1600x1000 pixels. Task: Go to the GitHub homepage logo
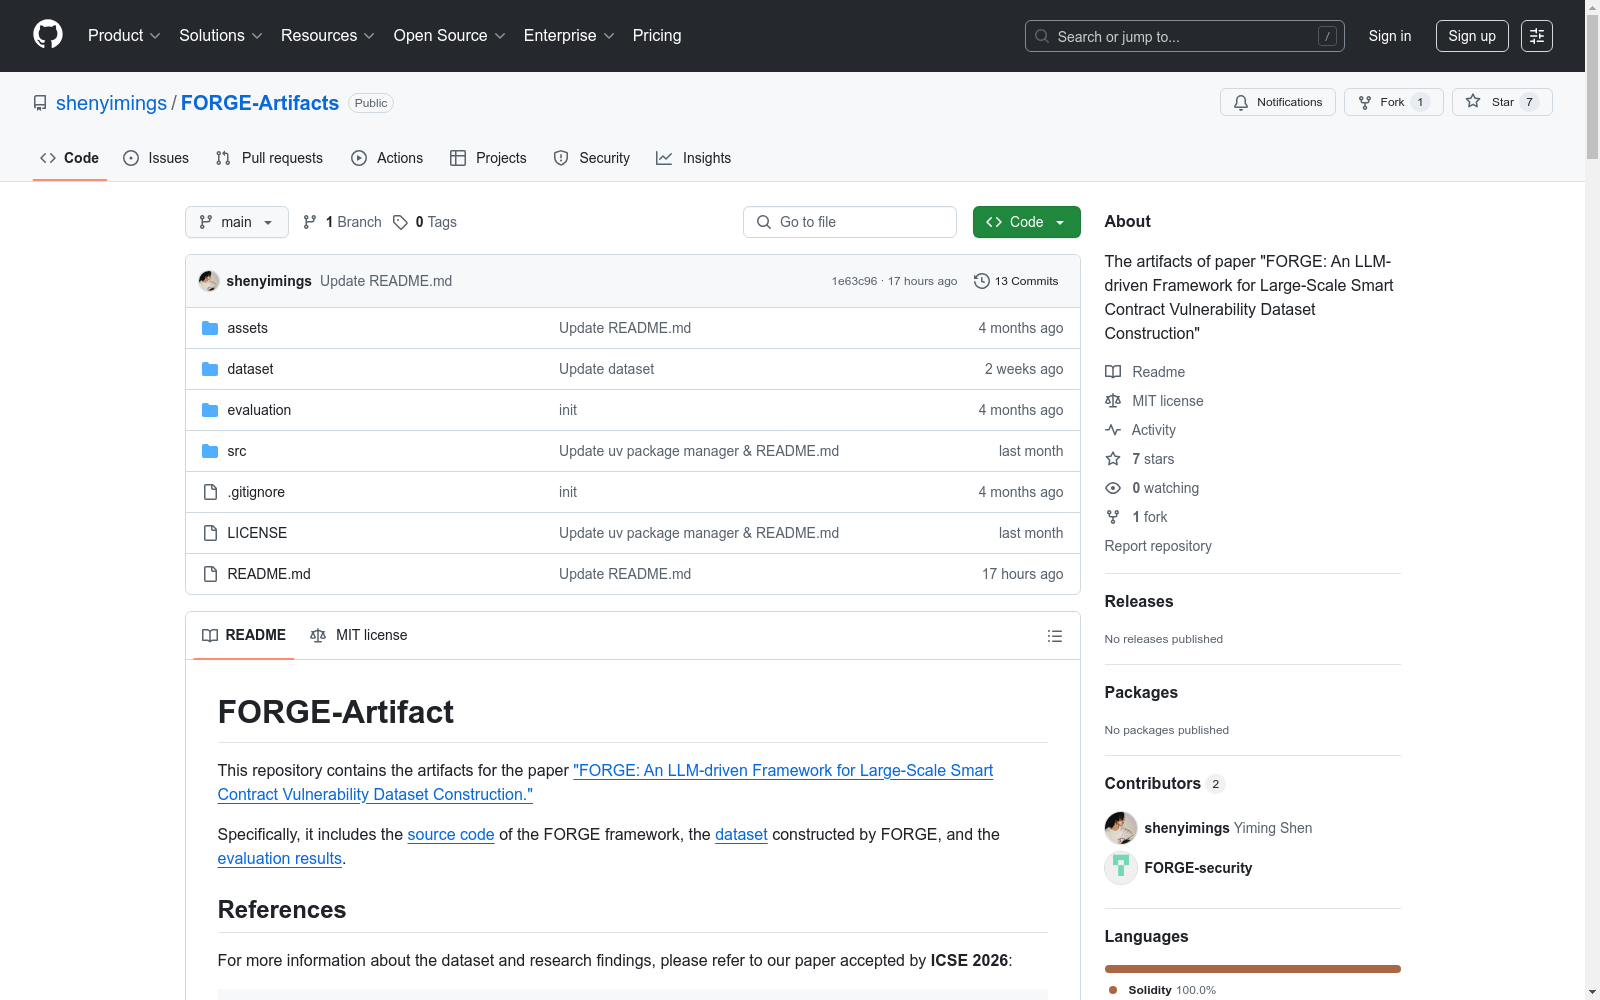tap(48, 35)
